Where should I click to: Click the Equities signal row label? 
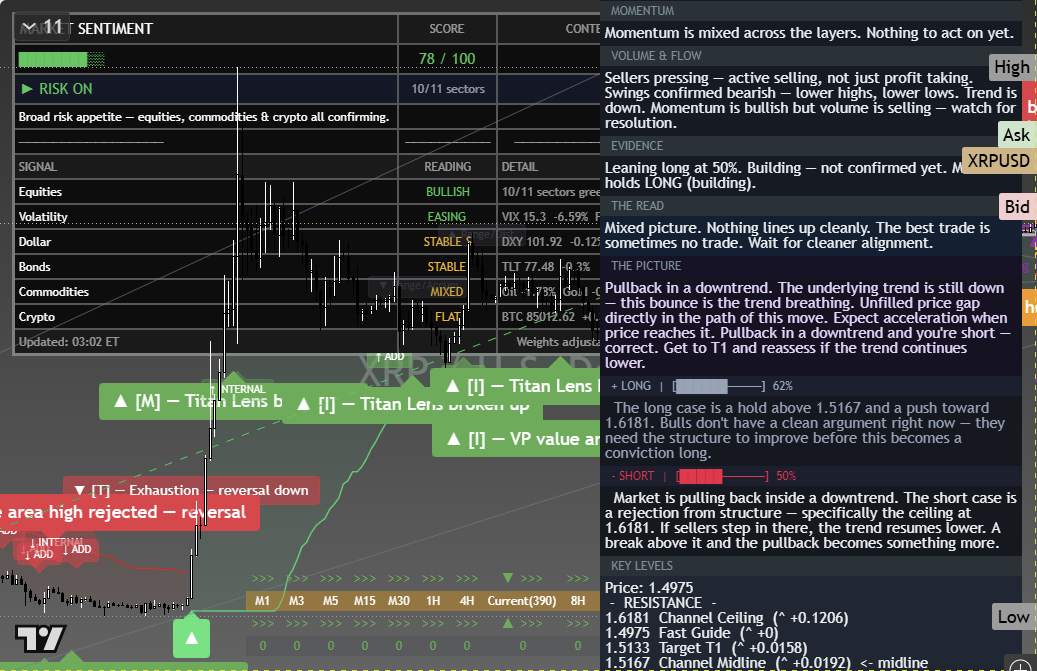[x=40, y=192]
